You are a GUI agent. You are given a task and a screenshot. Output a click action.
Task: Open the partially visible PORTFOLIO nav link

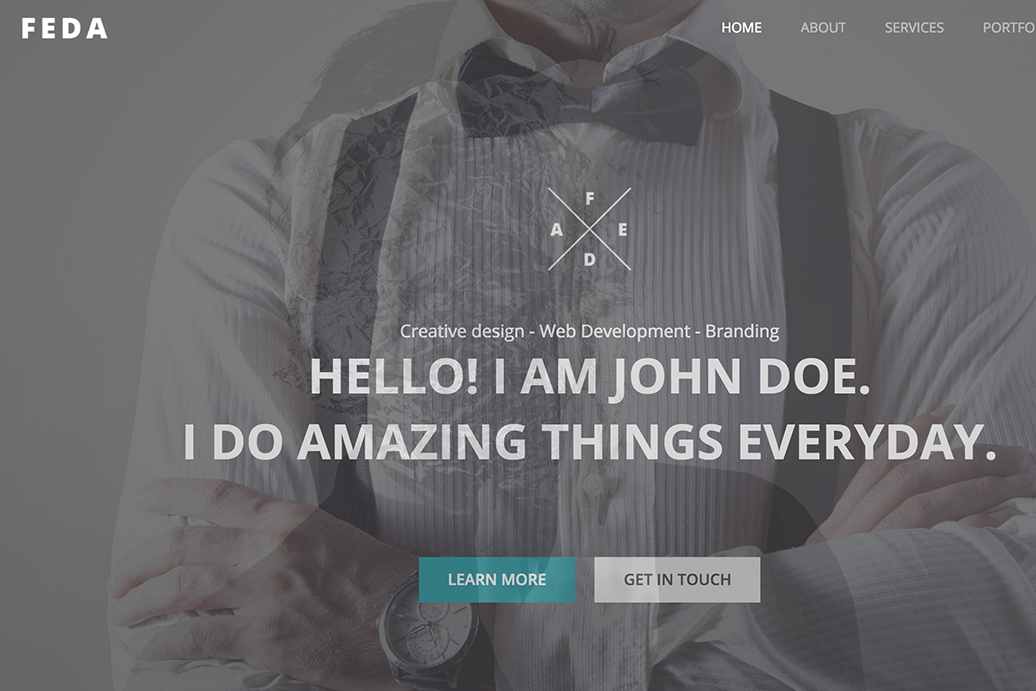1009,28
